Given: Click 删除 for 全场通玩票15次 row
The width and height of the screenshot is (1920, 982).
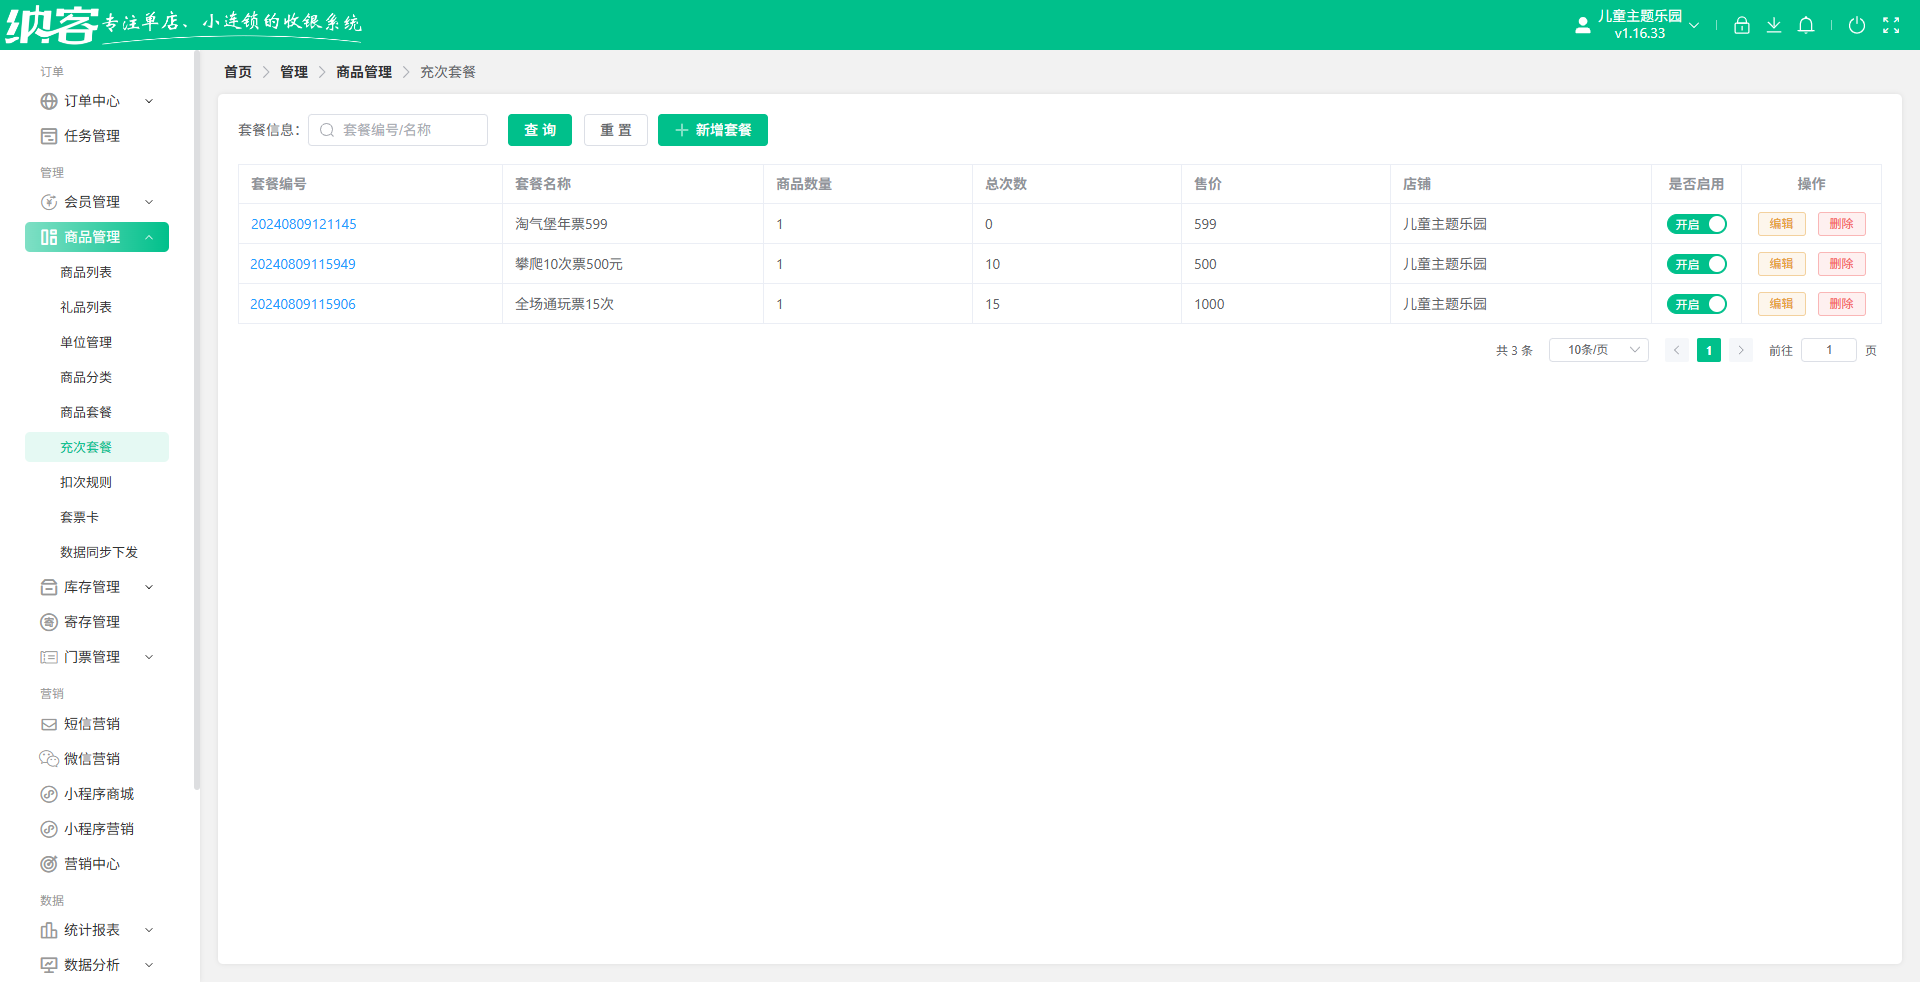Looking at the screenshot, I should point(1842,304).
